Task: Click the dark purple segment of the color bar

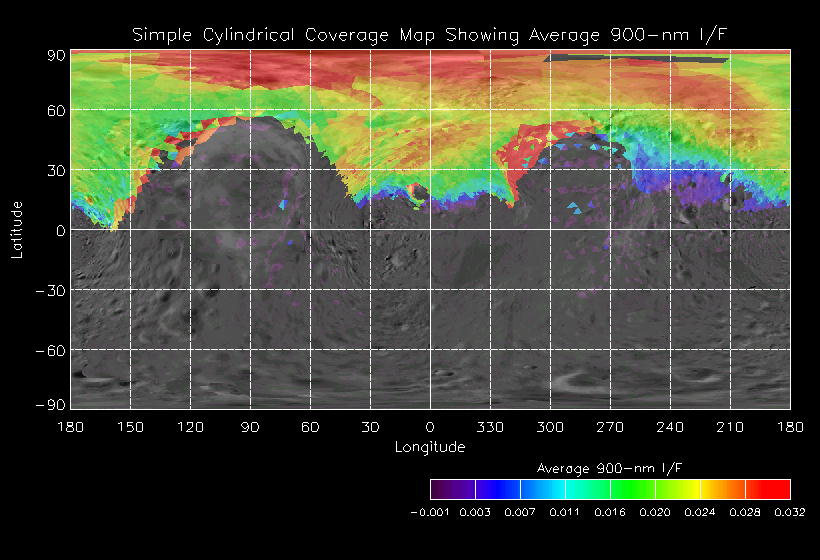Action: pyautogui.click(x=453, y=489)
